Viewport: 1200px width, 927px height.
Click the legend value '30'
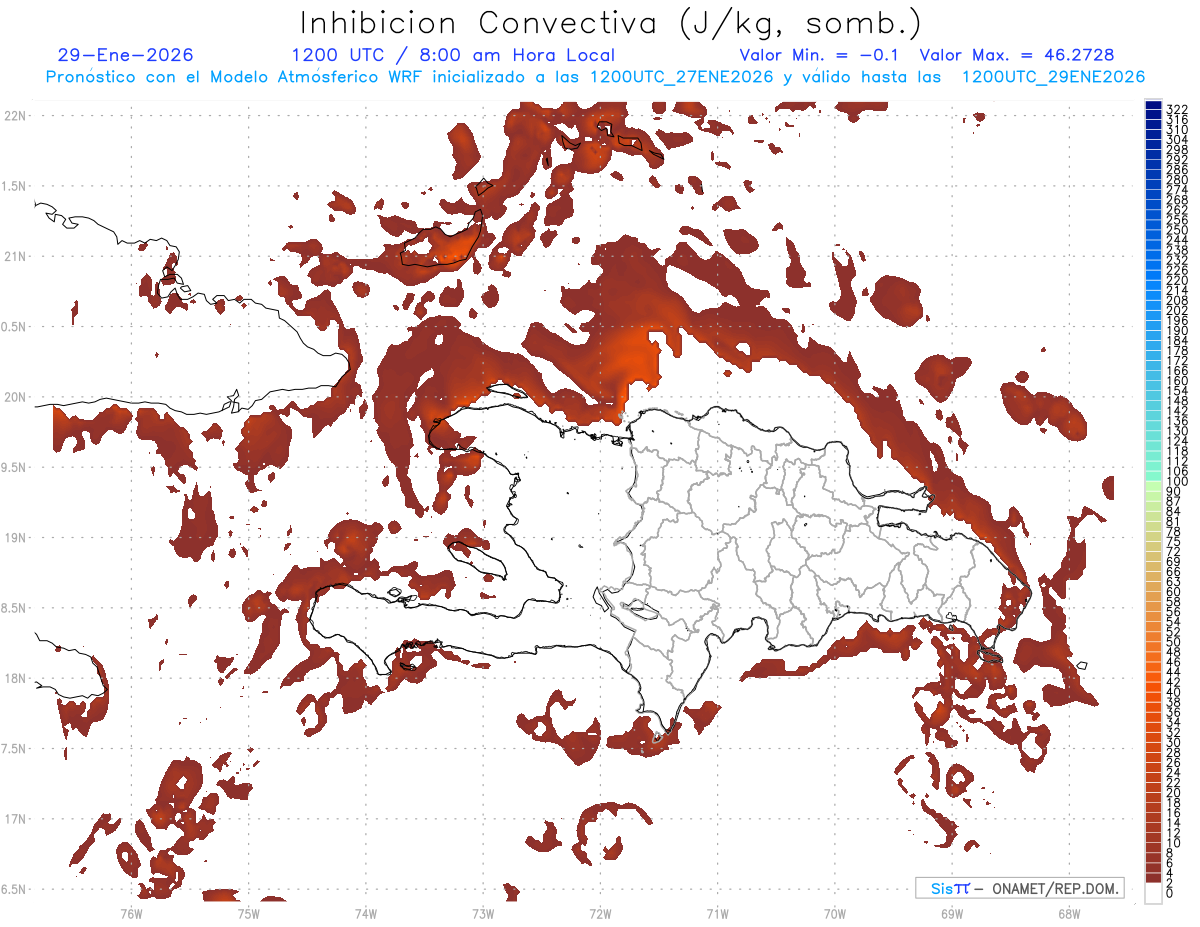[x=1174, y=742]
